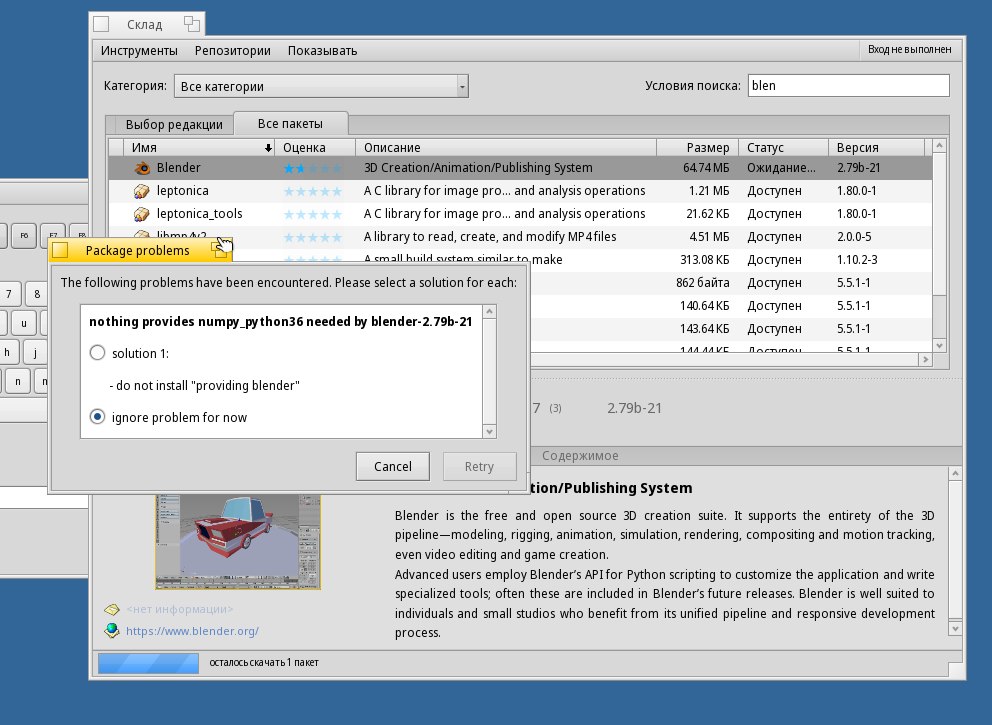The width and height of the screenshot is (992, 725).
Task: Click the nothing provides numpy_python36 problem heading
Action: [x=280, y=321]
